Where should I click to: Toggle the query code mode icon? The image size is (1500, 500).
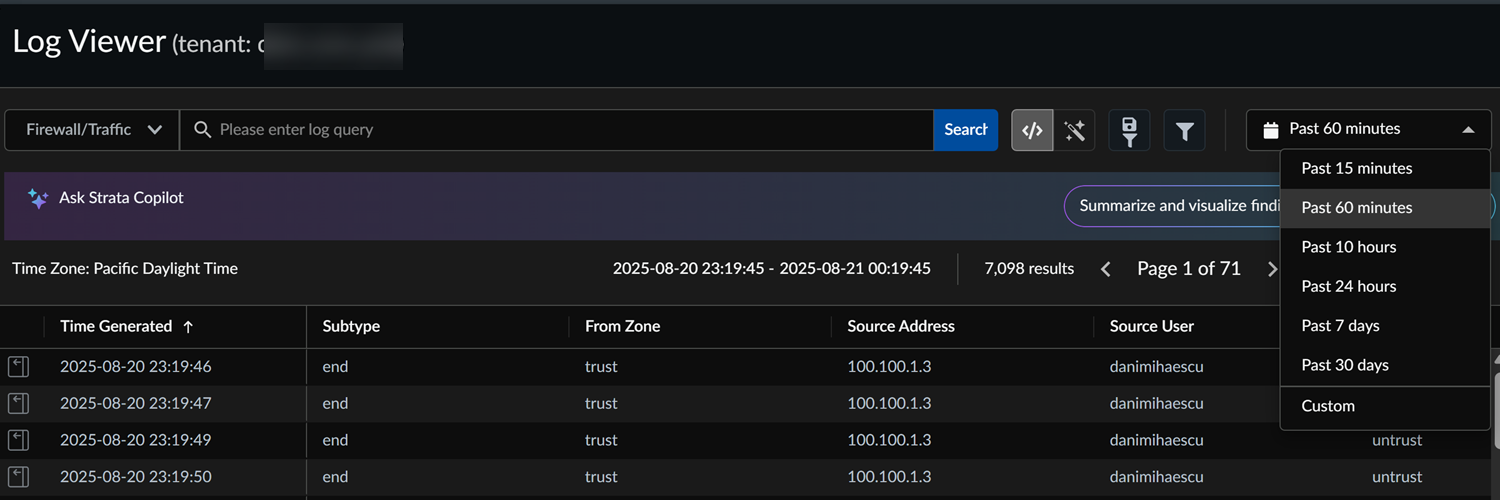coord(1032,130)
